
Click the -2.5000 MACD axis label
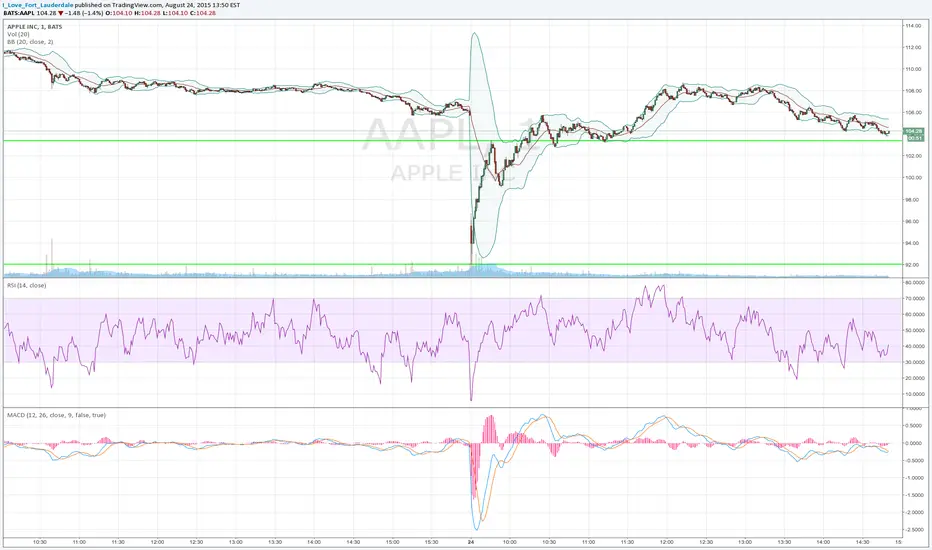[915, 529]
